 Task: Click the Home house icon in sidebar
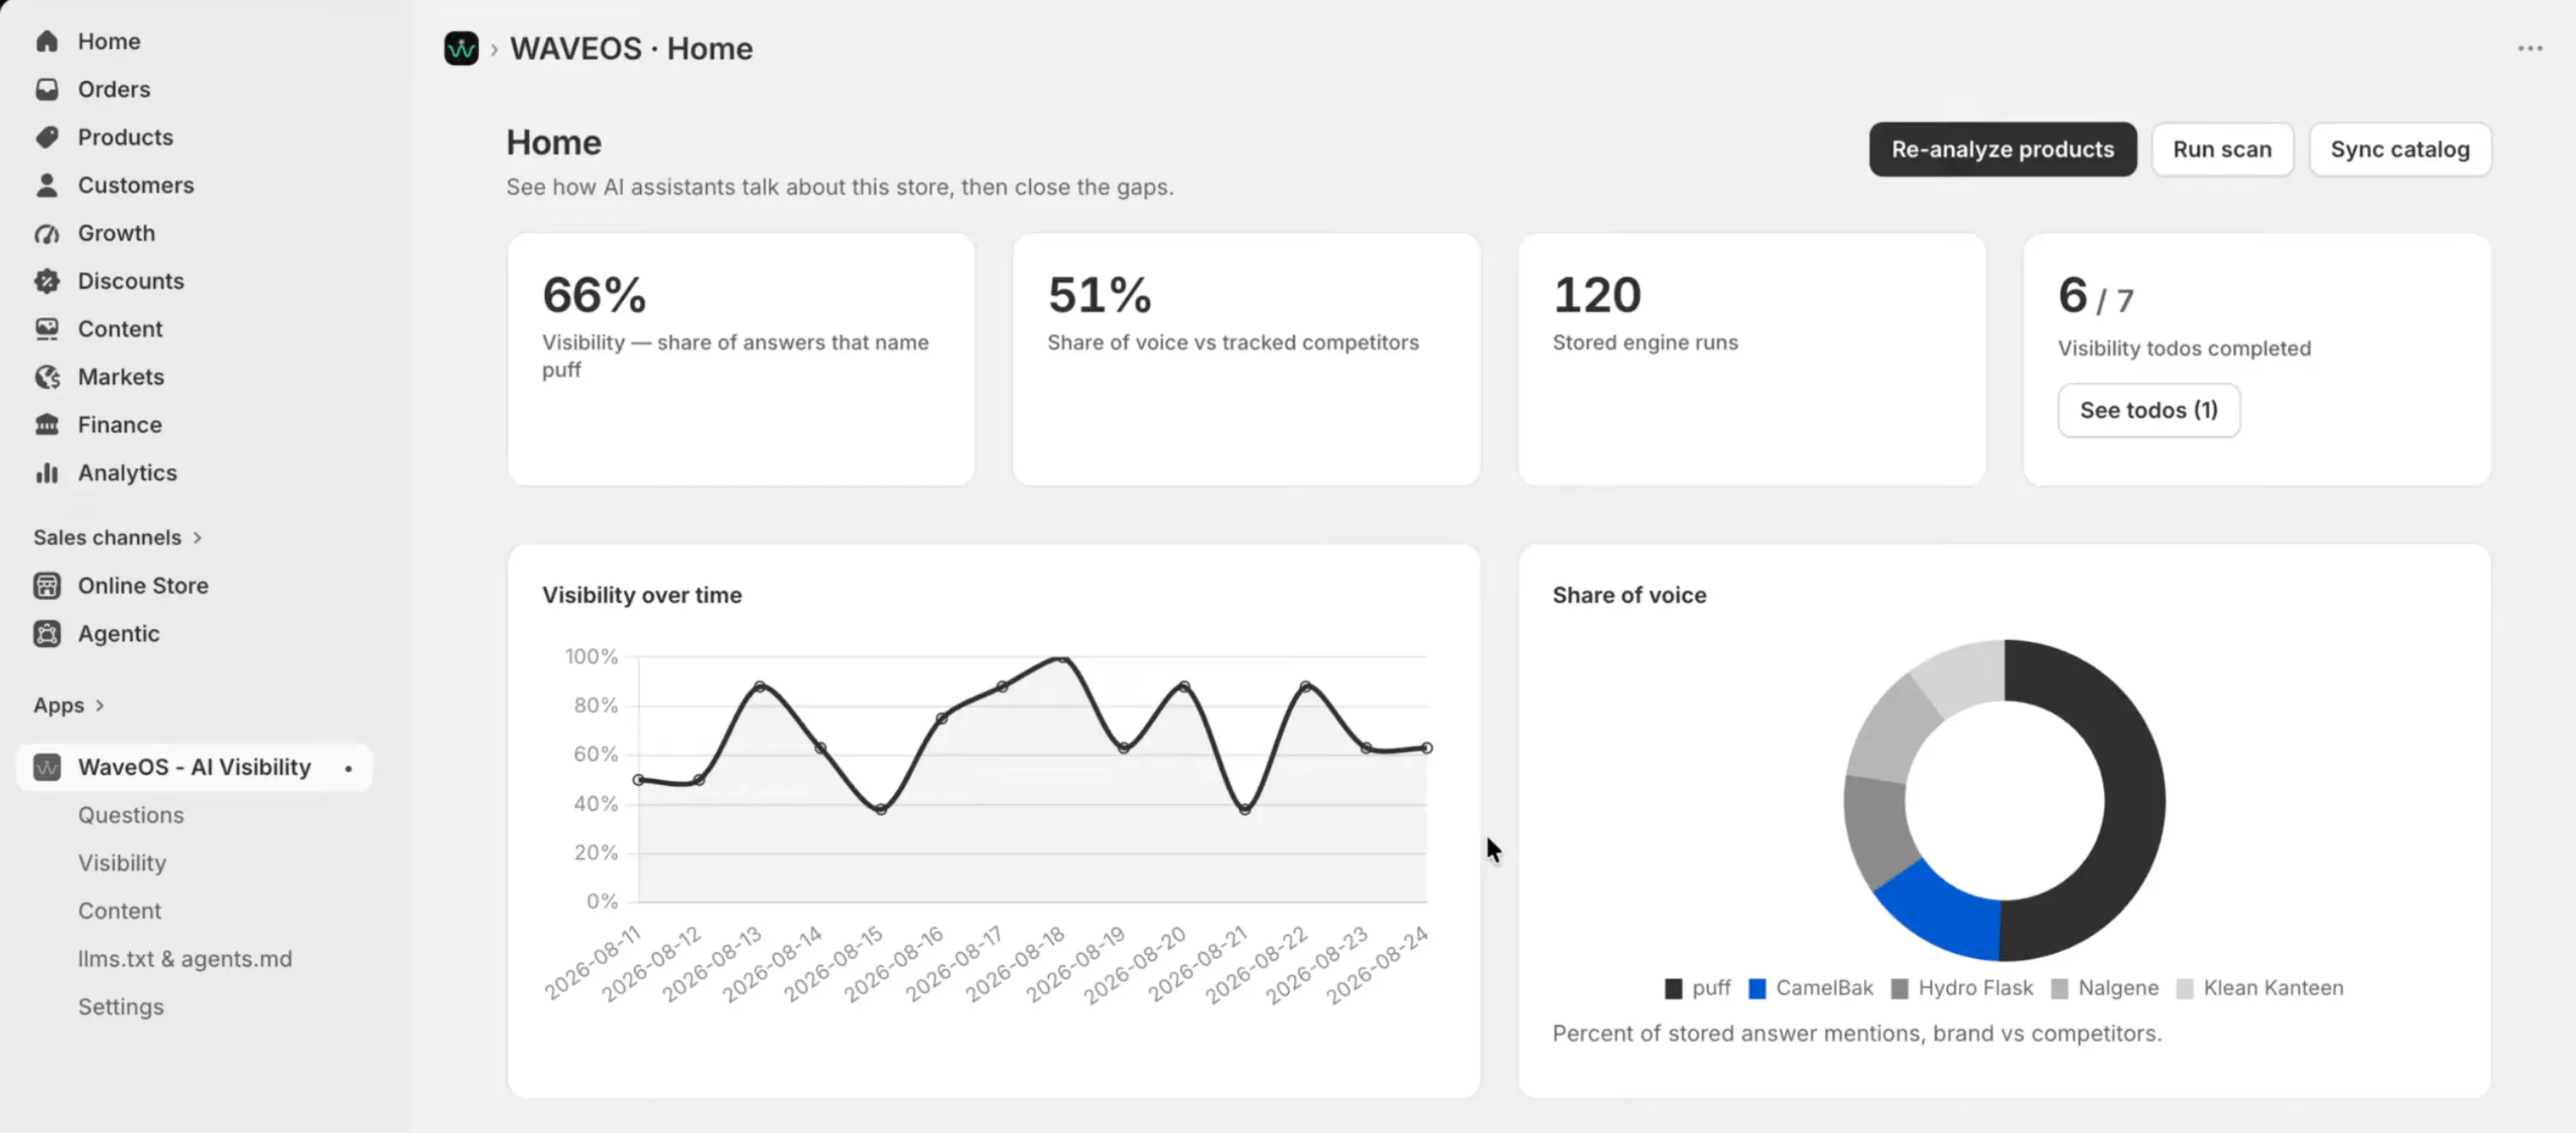(x=47, y=41)
